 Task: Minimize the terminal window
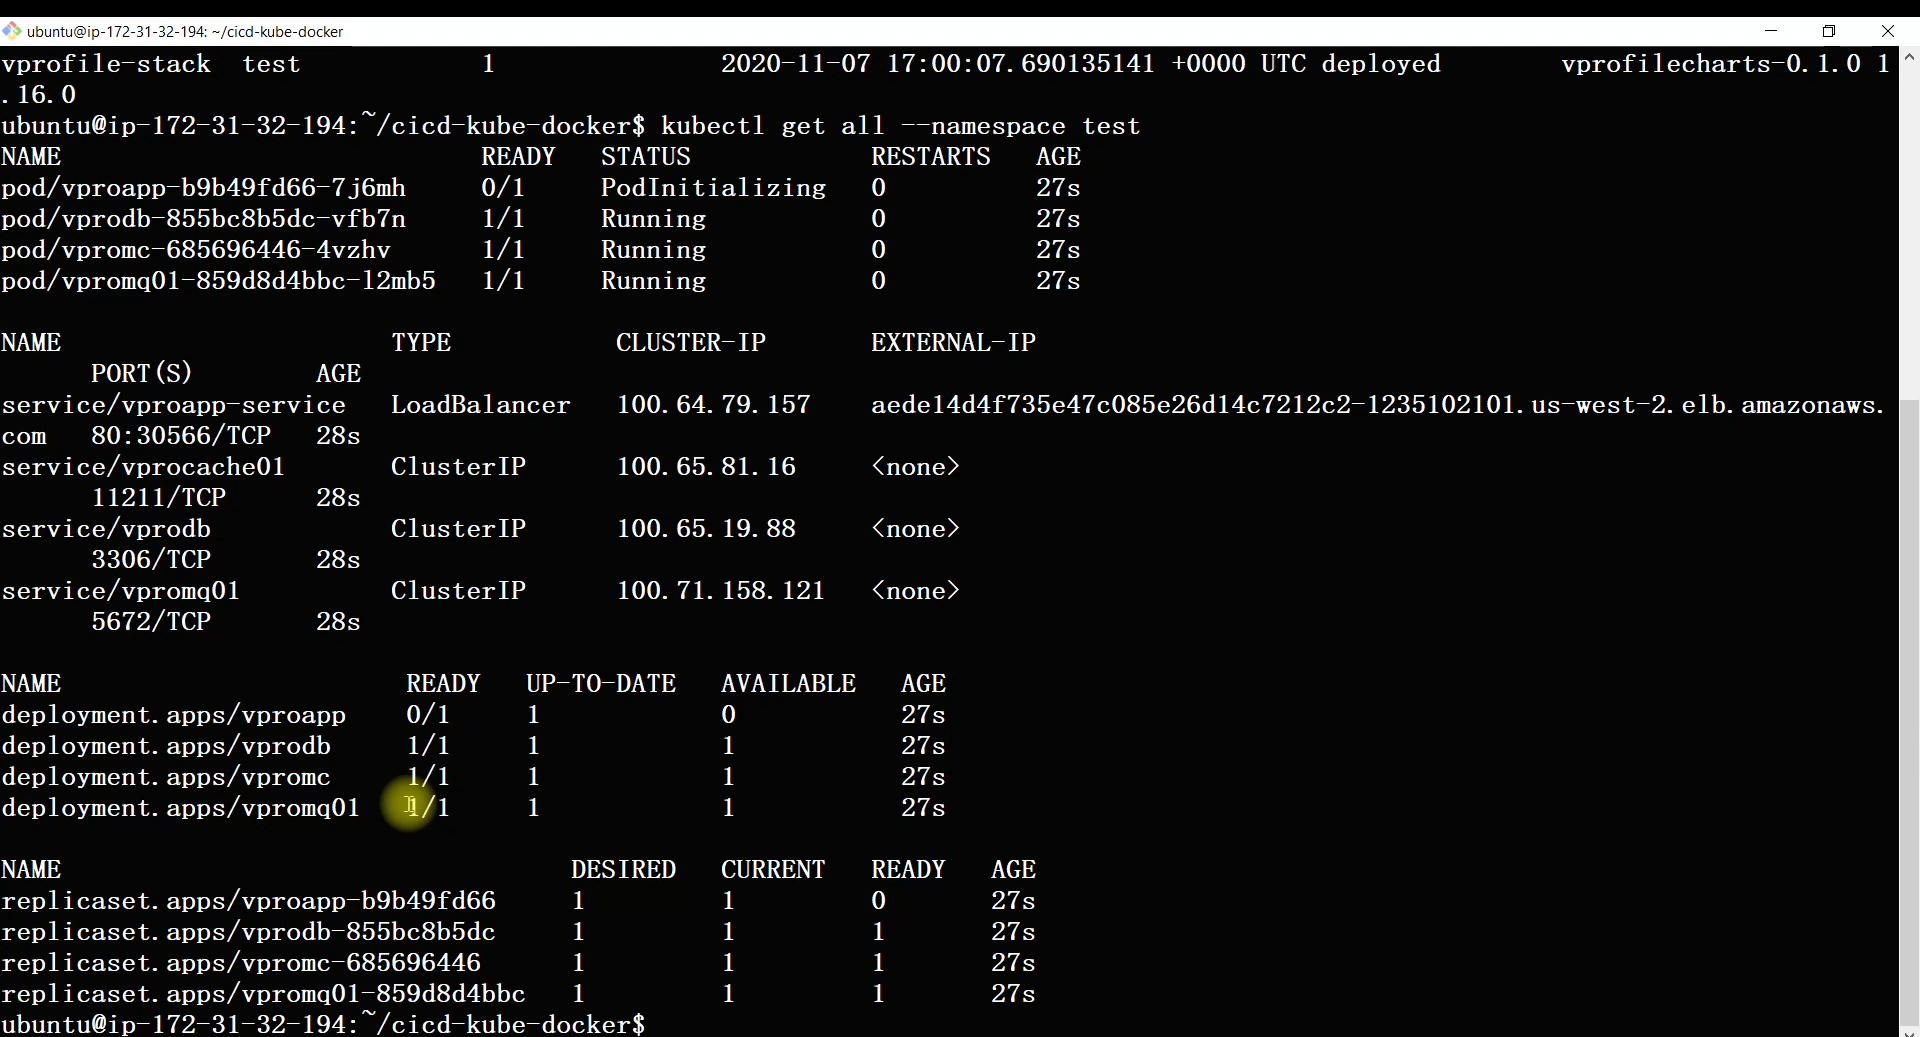pyautogui.click(x=1771, y=31)
